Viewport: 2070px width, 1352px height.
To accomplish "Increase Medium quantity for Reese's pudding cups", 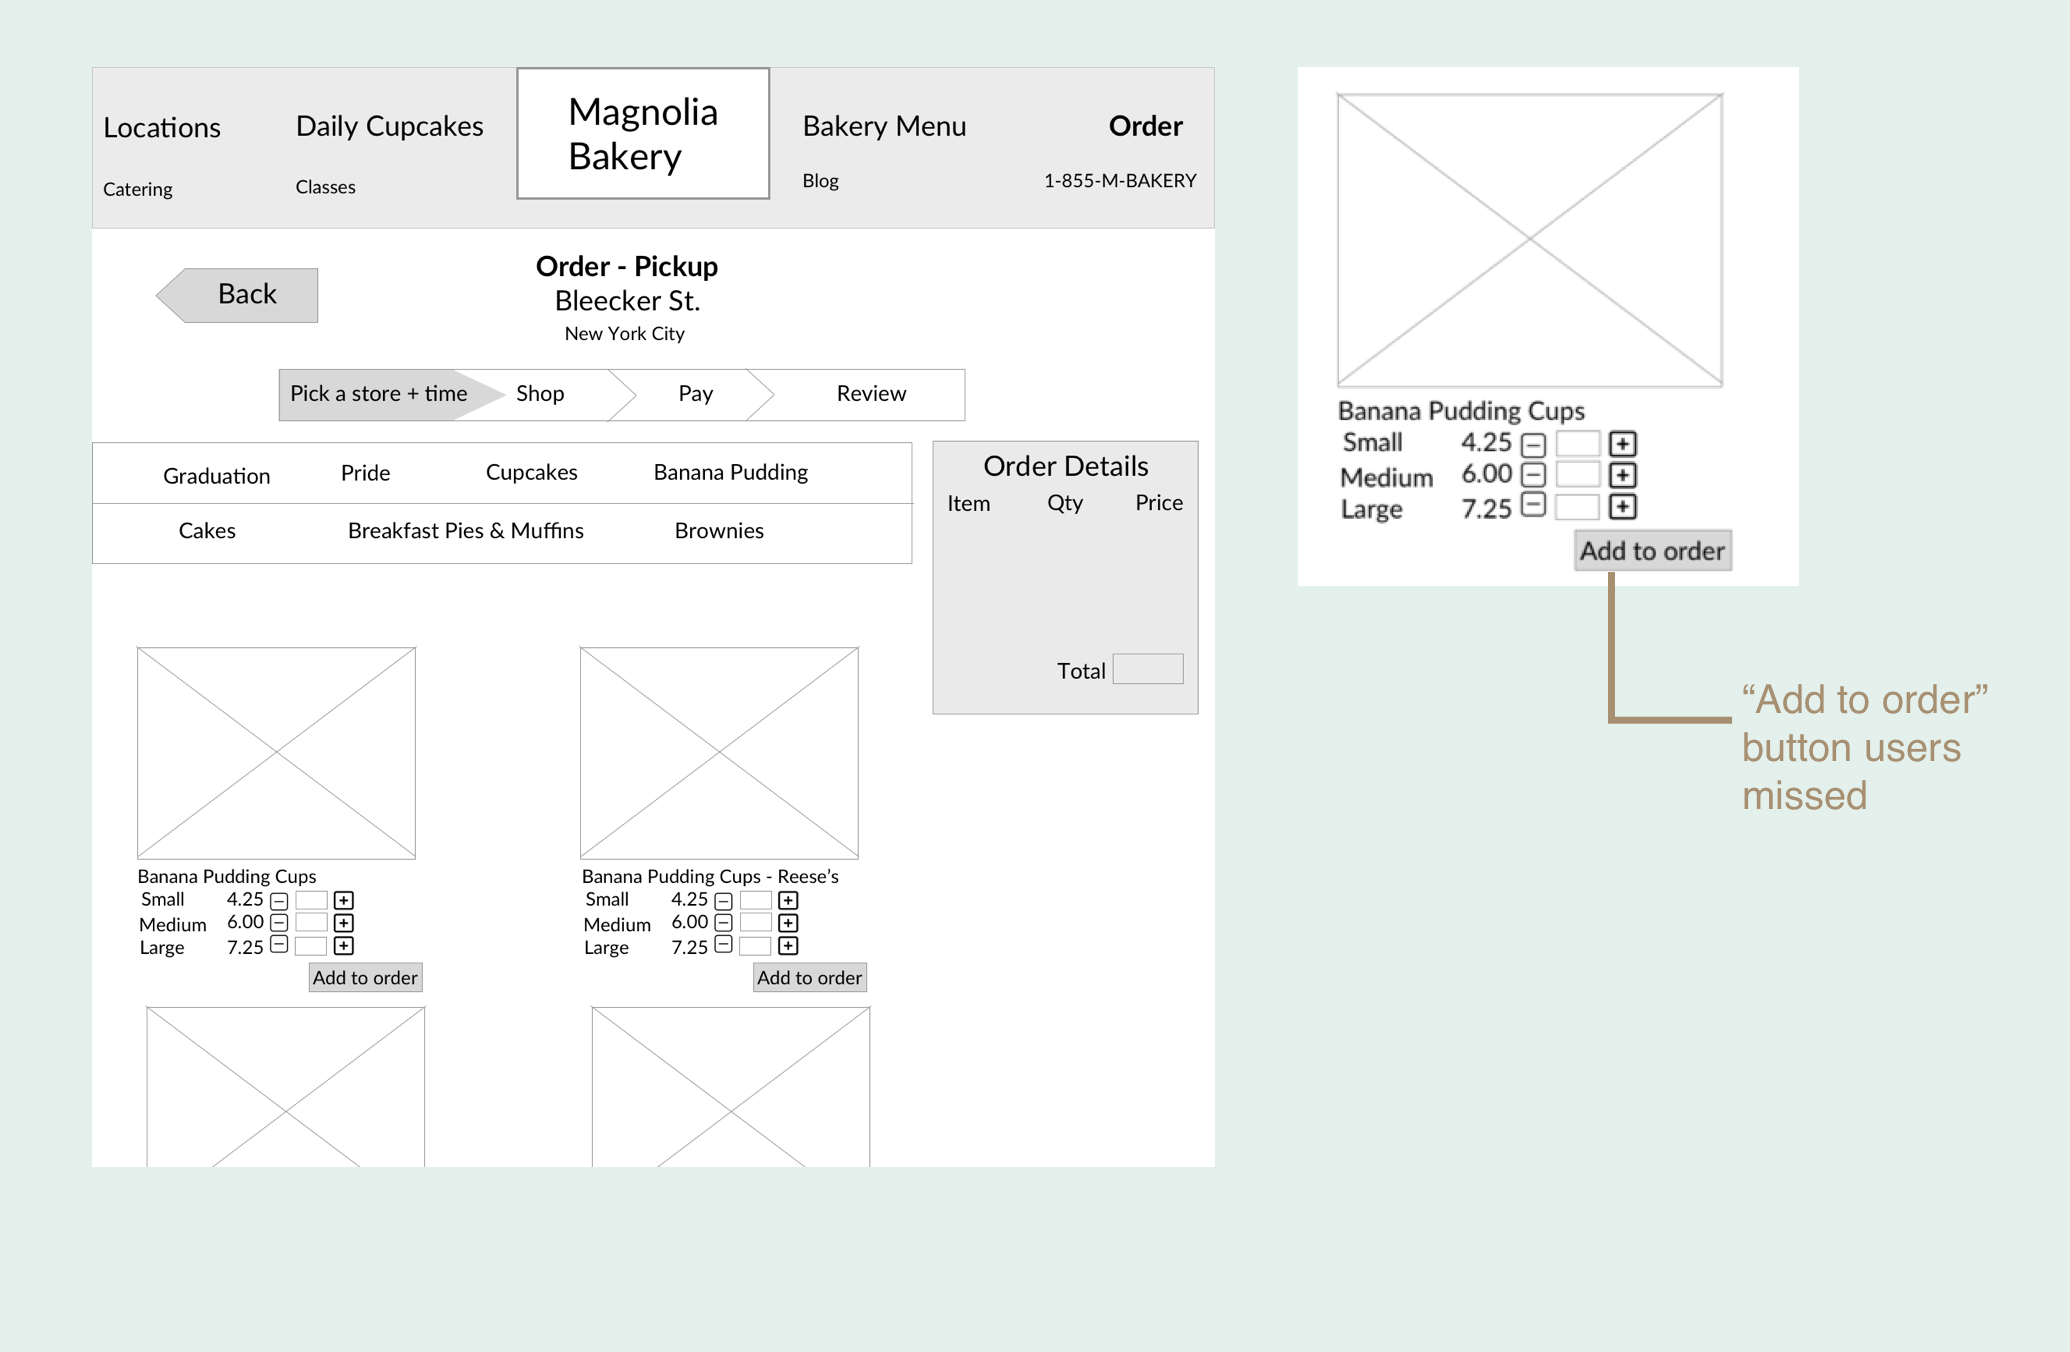I will 788,923.
